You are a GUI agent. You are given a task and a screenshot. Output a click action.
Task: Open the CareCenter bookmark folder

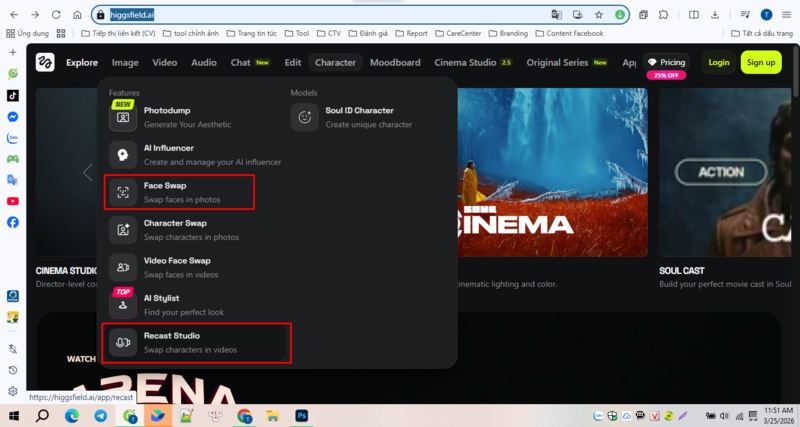[x=458, y=34]
